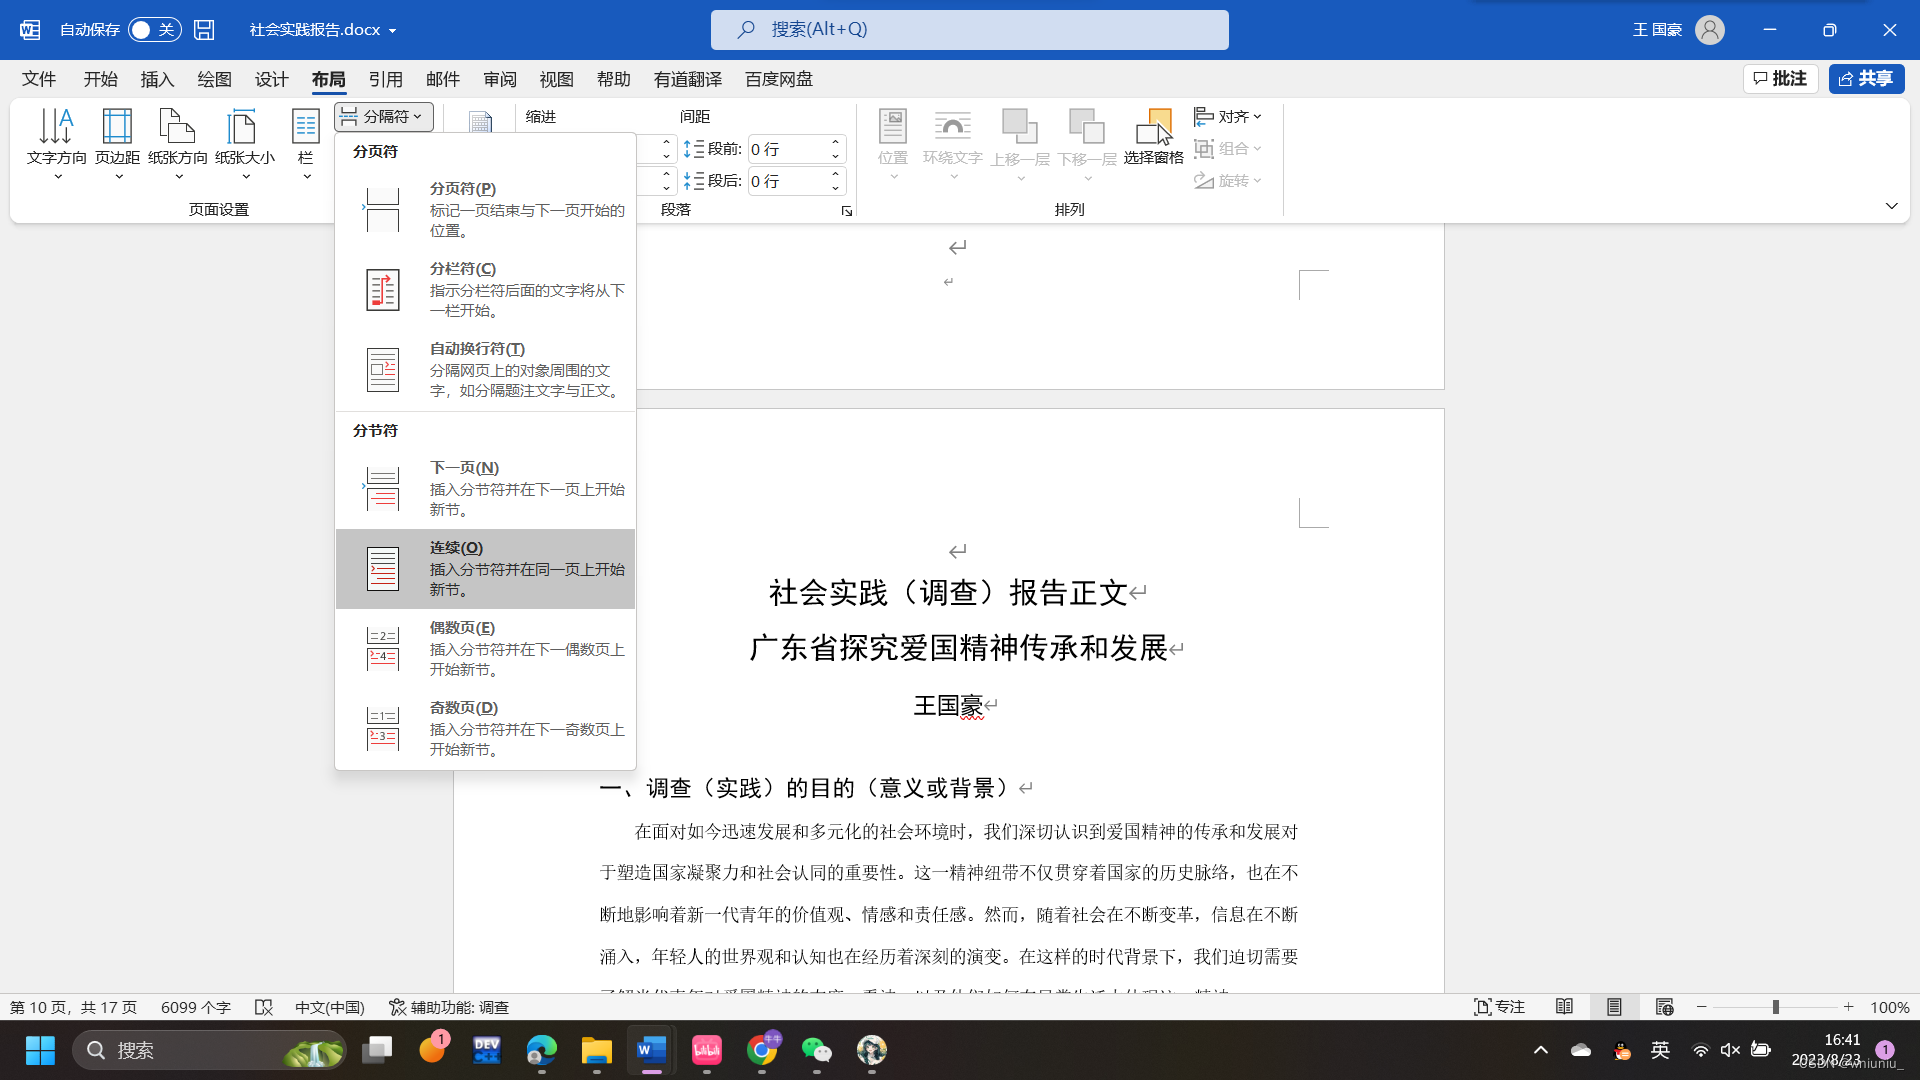This screenshot has width=1920, height=1080.
Task: Expand the Rotate (旋转) dropdown
Action: pyautogui.click(x=1228, y=180)
